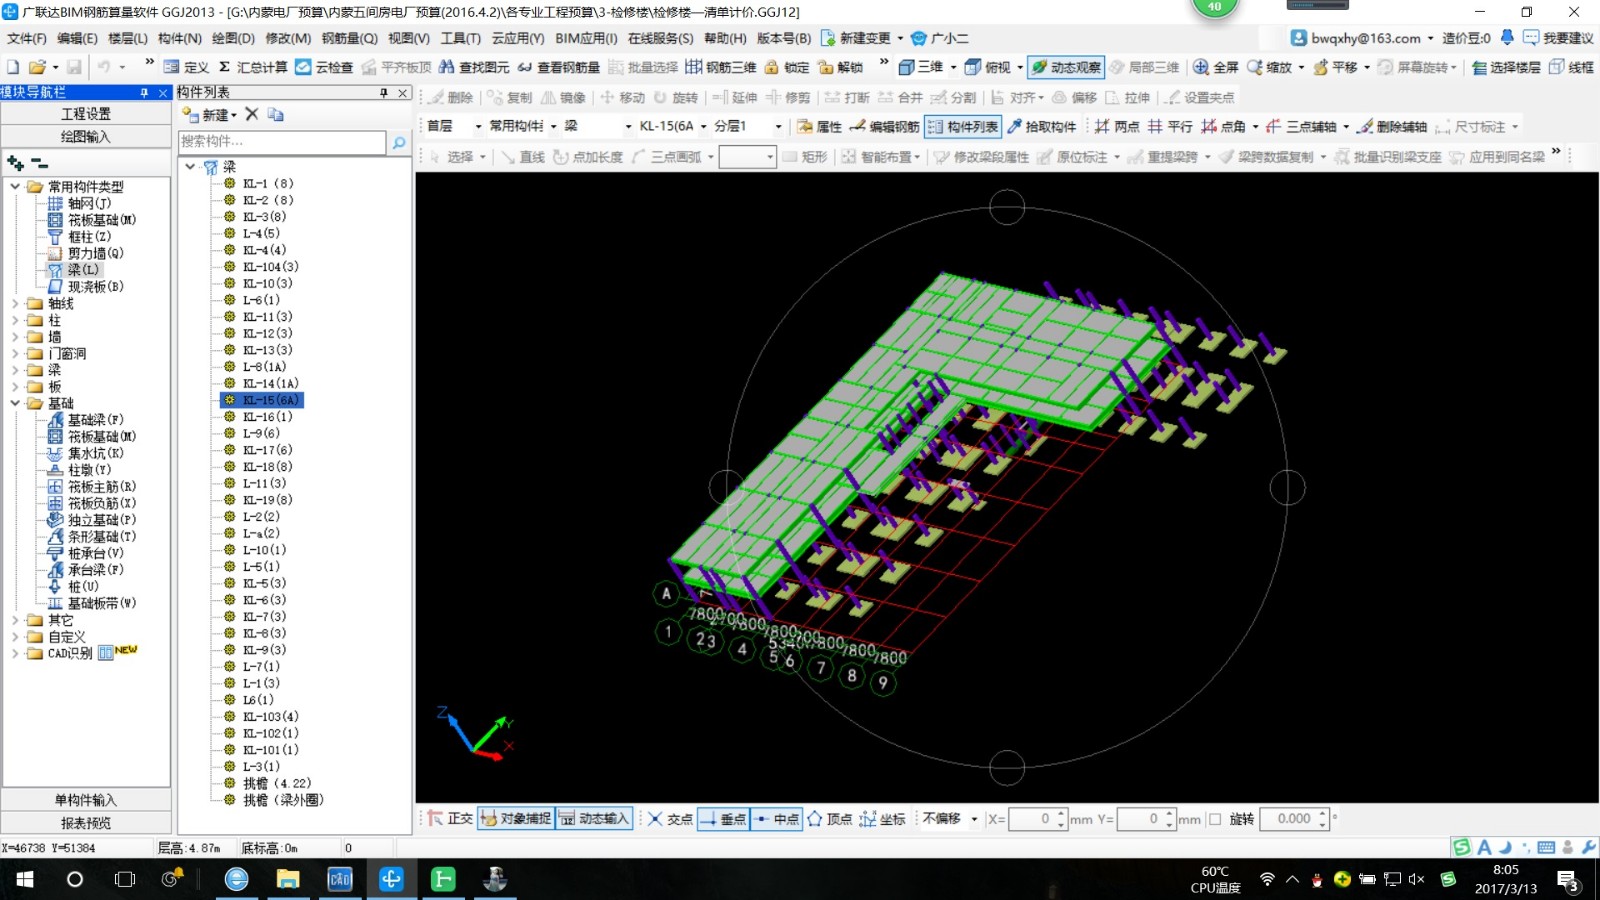The height and width of the screenshot is (900, 1600).
Task: Click the 工程设置 panel button
Action: click(86, 114)
